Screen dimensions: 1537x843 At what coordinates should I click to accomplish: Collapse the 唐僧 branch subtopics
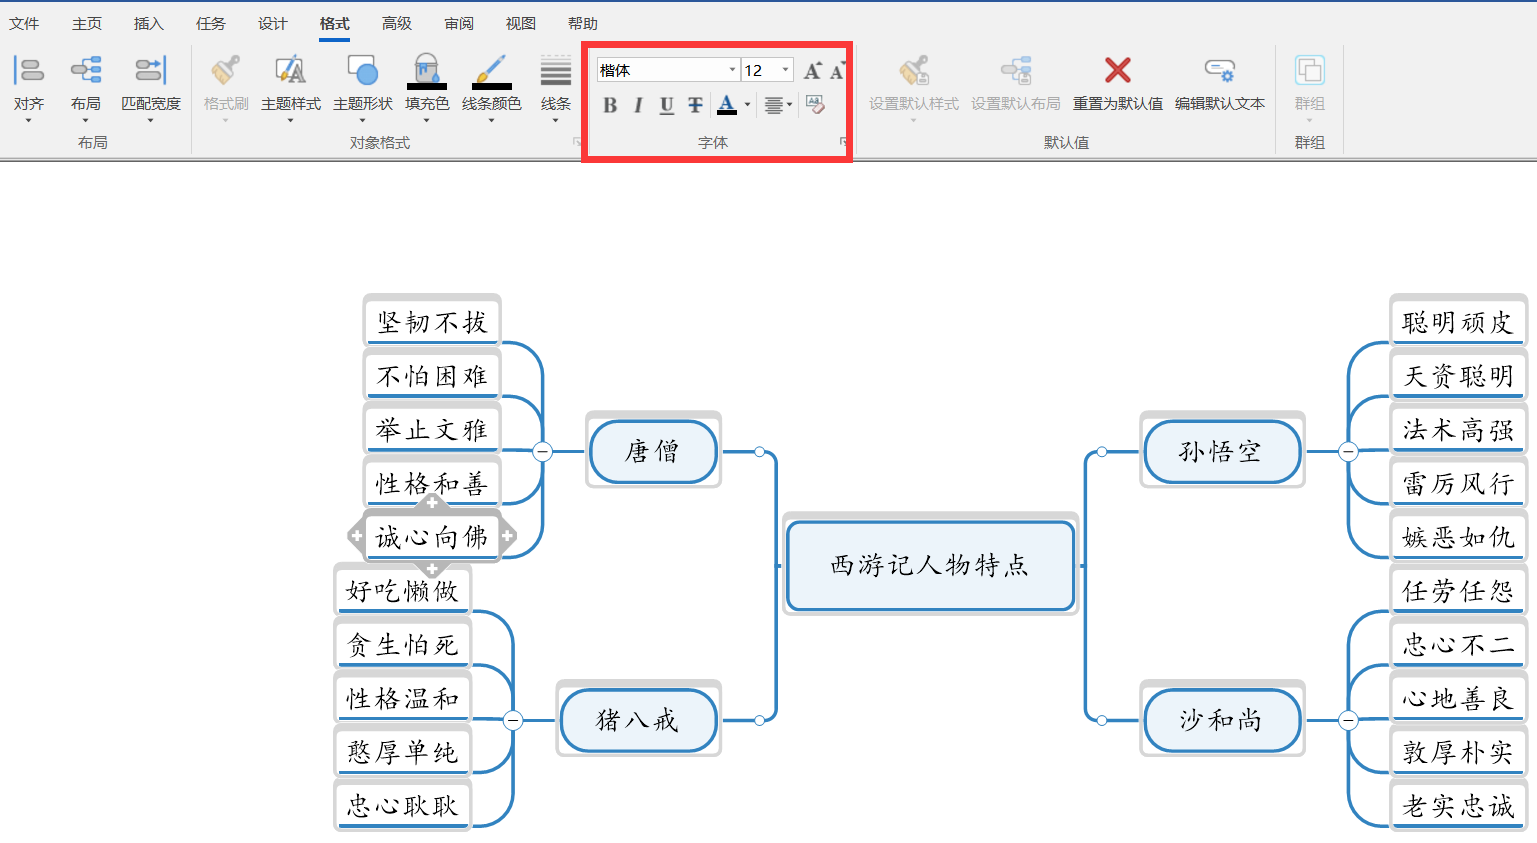click(x=543, y=451)
